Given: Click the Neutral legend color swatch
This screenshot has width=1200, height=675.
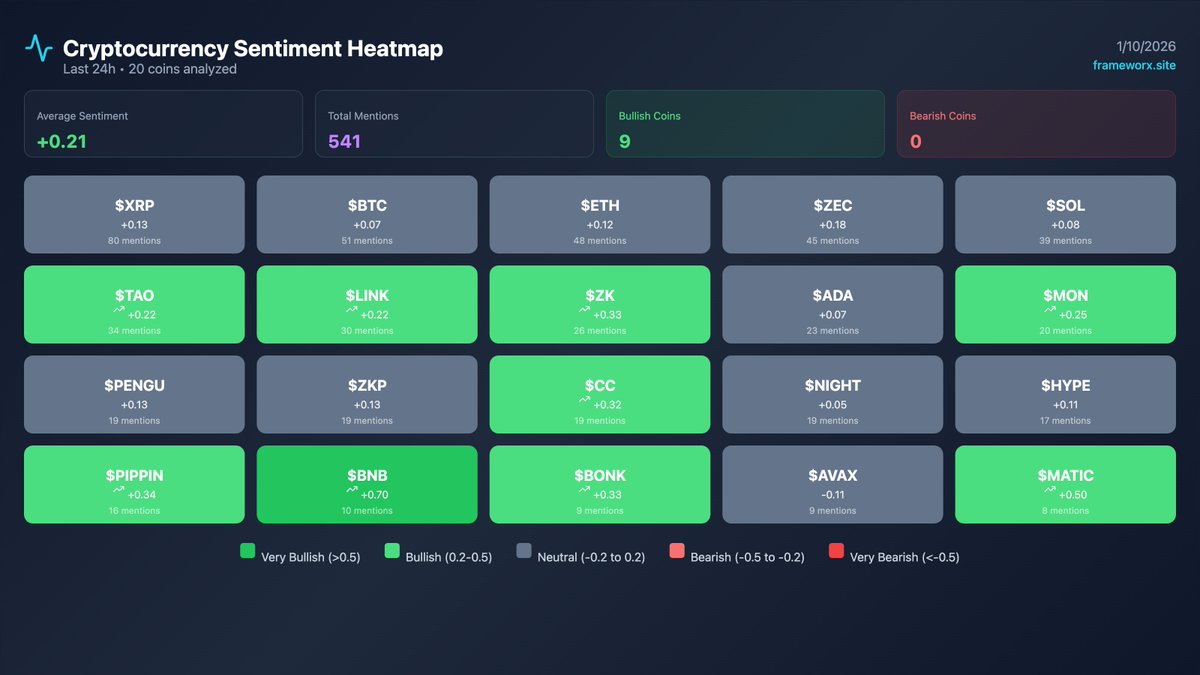Looking at the screenshot, I should [524, 551].
